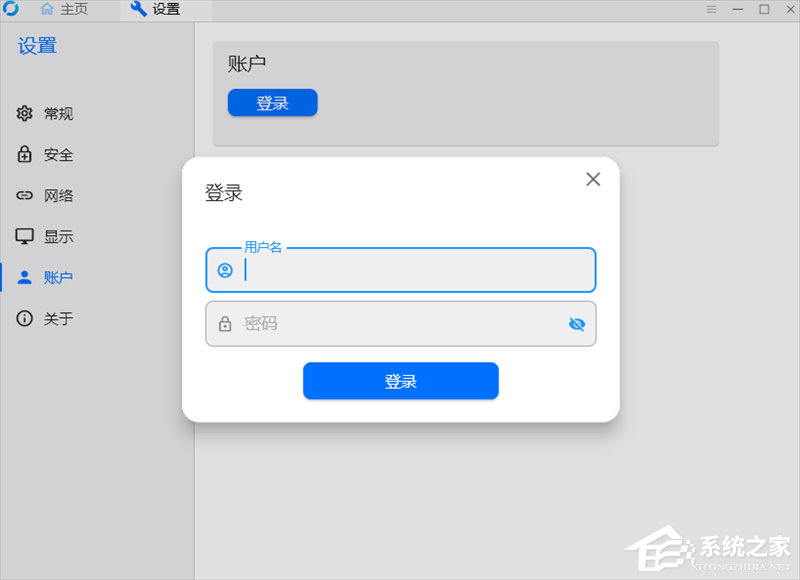
Task: Open the hamburger menu in title bar
Action: coord(711,9)
